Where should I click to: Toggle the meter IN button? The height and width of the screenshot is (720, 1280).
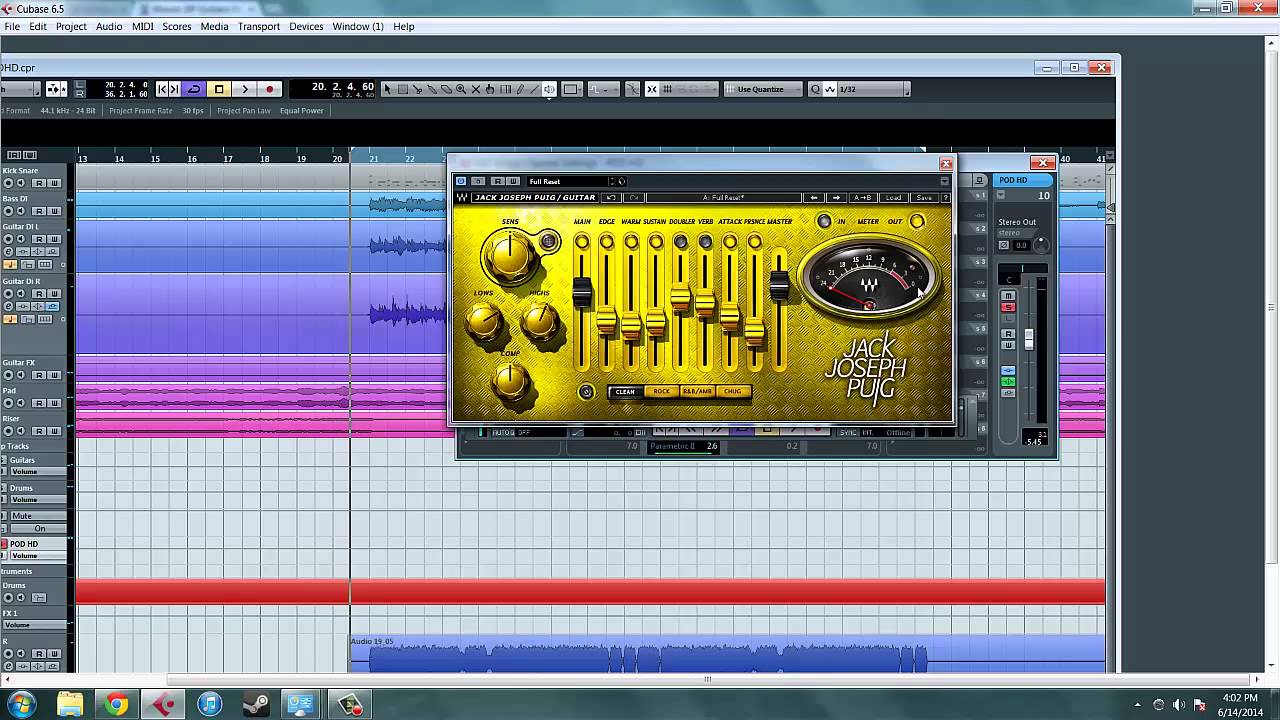(x=824, y=221)
